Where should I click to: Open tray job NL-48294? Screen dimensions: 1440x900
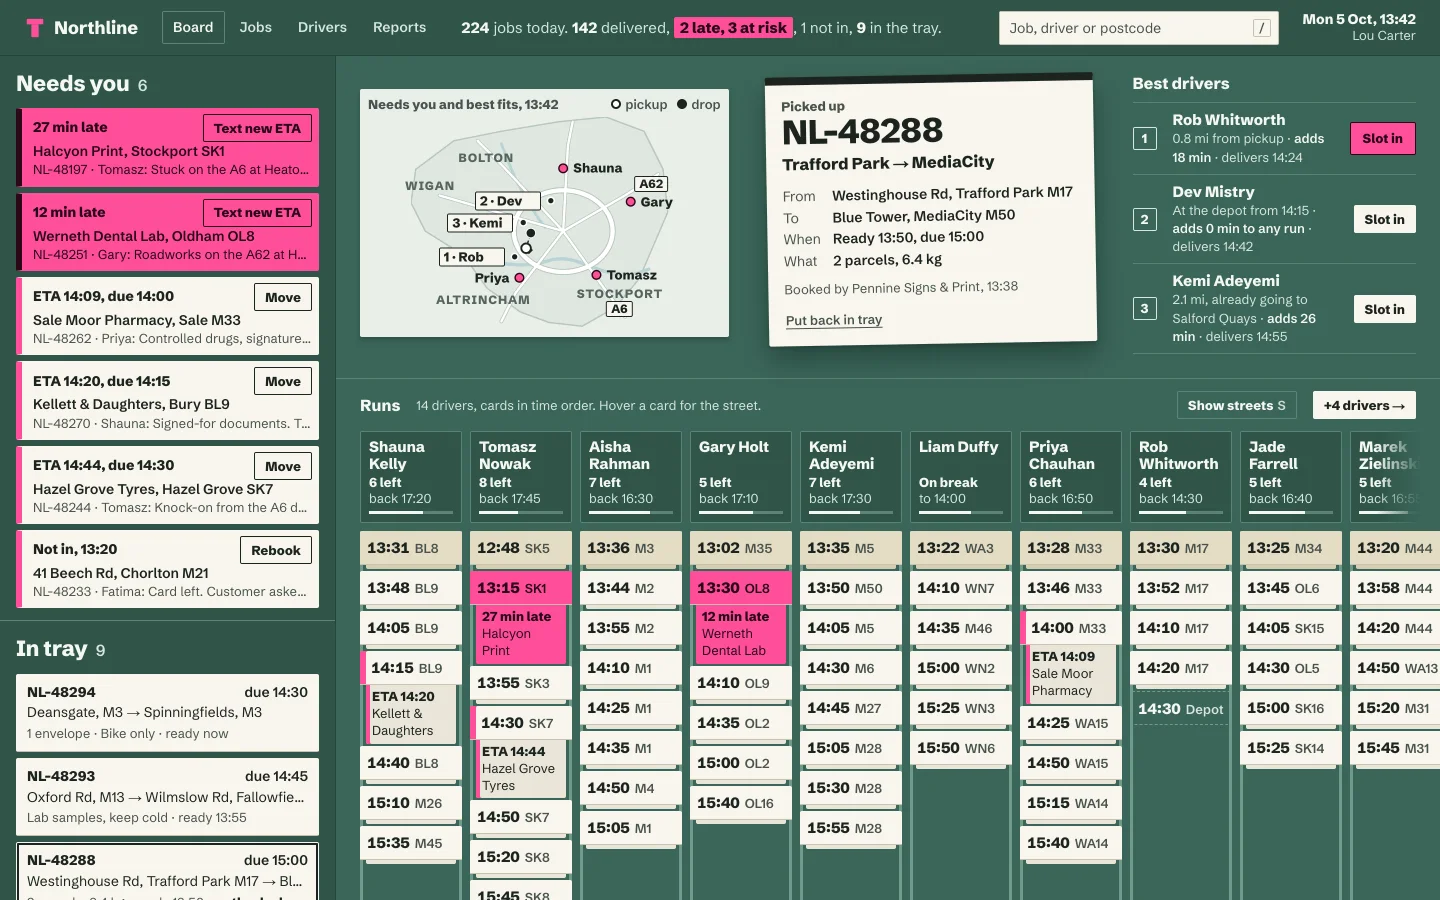tap(167, 714)
